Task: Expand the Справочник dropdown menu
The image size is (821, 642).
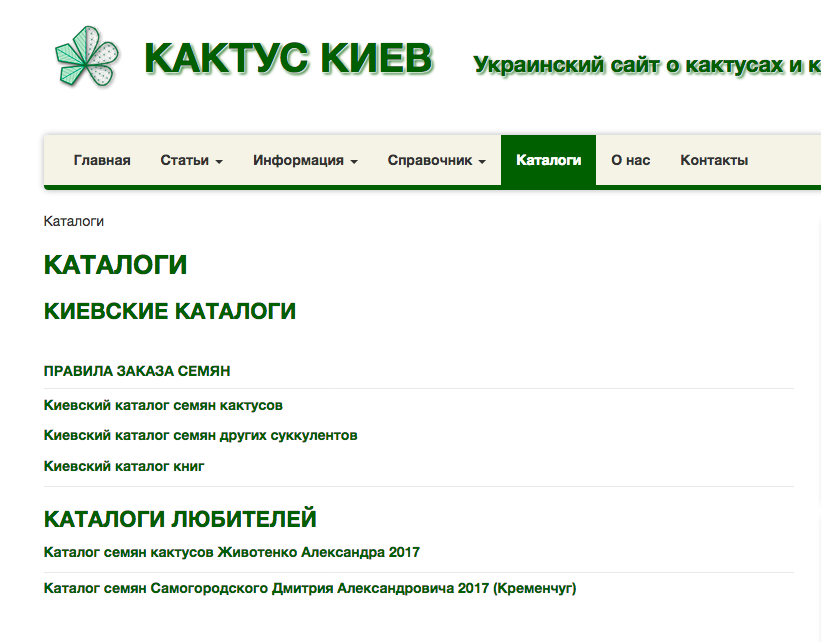Action: pyautogui.click(x=437, y=160)
